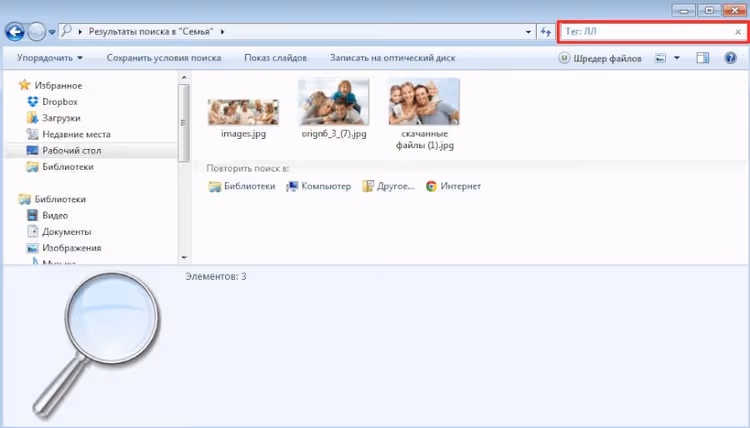
Task: Click the change view icon
Action: tap(660, 58)
